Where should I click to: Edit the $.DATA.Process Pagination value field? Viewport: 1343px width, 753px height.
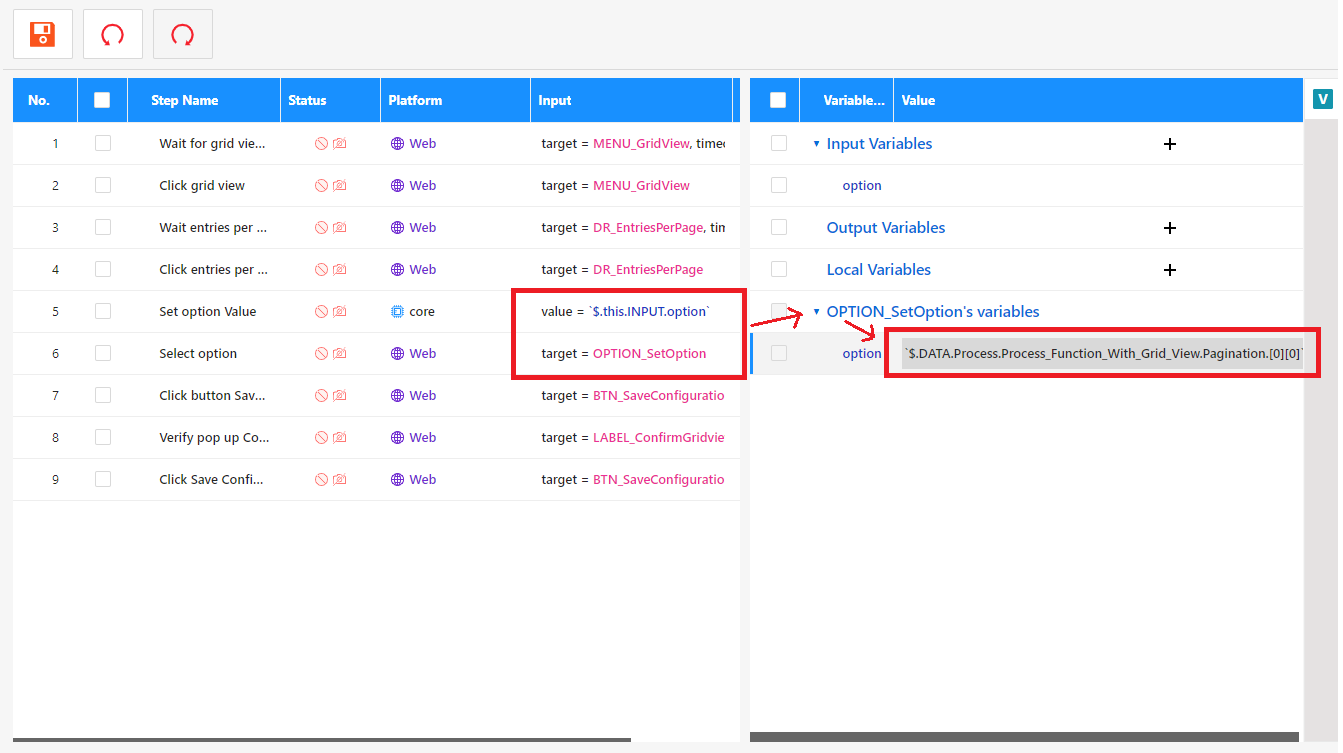click(x=1102, y=353)
